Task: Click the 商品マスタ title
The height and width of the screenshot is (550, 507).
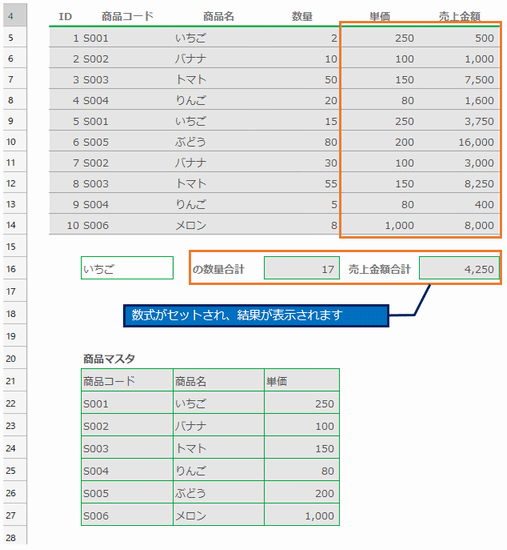Action: (109, 358)
